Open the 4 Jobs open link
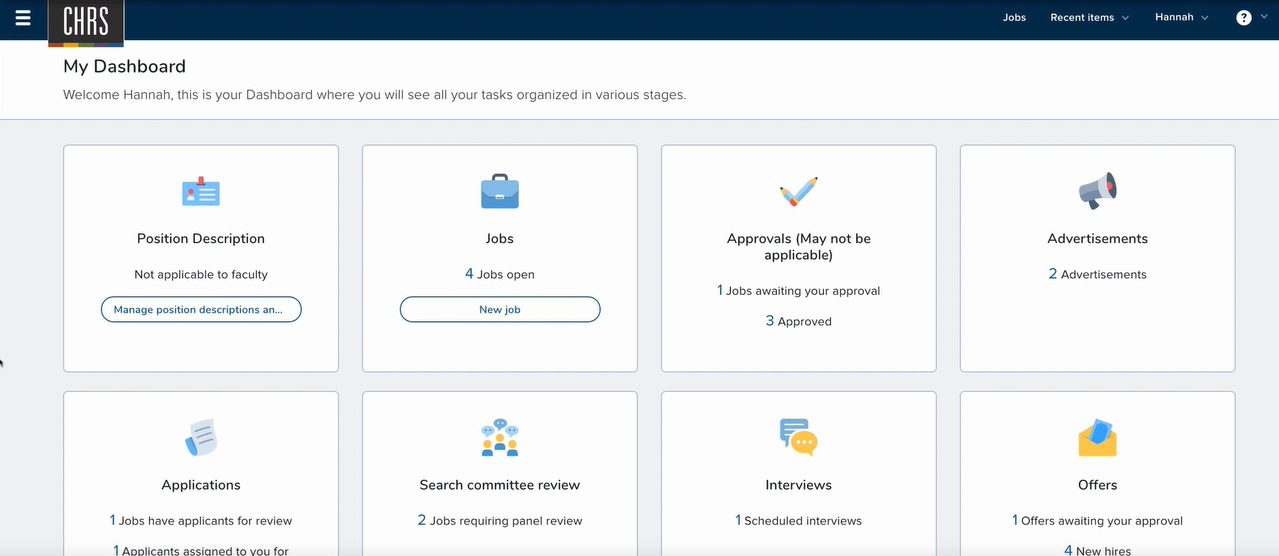This screenshot has height=556, width=1279. (x=500, y=274)
